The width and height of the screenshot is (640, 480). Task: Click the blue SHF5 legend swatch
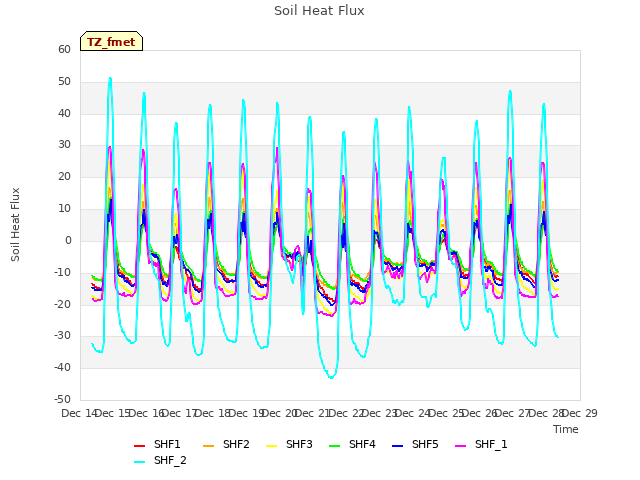398,446
